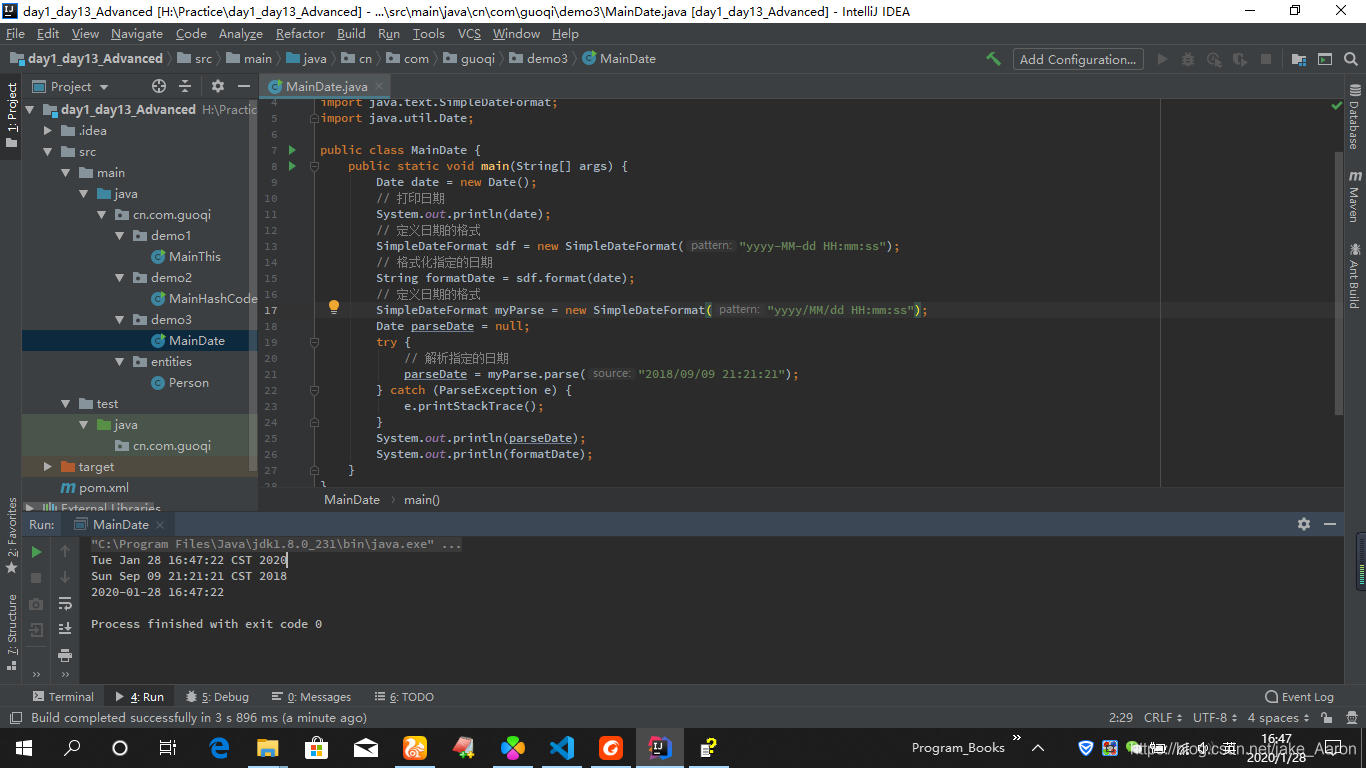Click the Print icon in Run panel
Image resolution: width=1366 pixels, height=768 pixels.
[x=65, y=655]
